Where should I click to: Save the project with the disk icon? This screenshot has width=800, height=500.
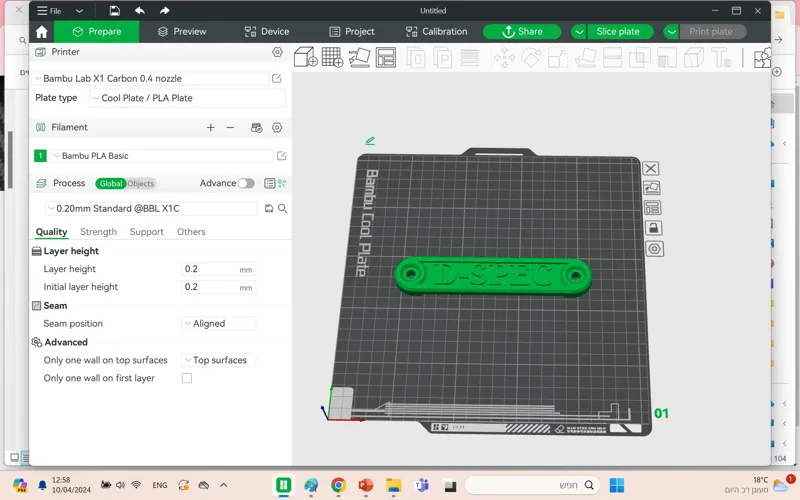115,11
